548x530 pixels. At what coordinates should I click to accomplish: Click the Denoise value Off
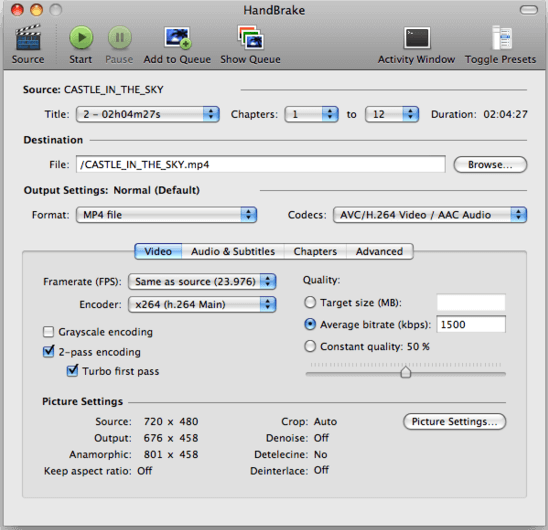321,438
